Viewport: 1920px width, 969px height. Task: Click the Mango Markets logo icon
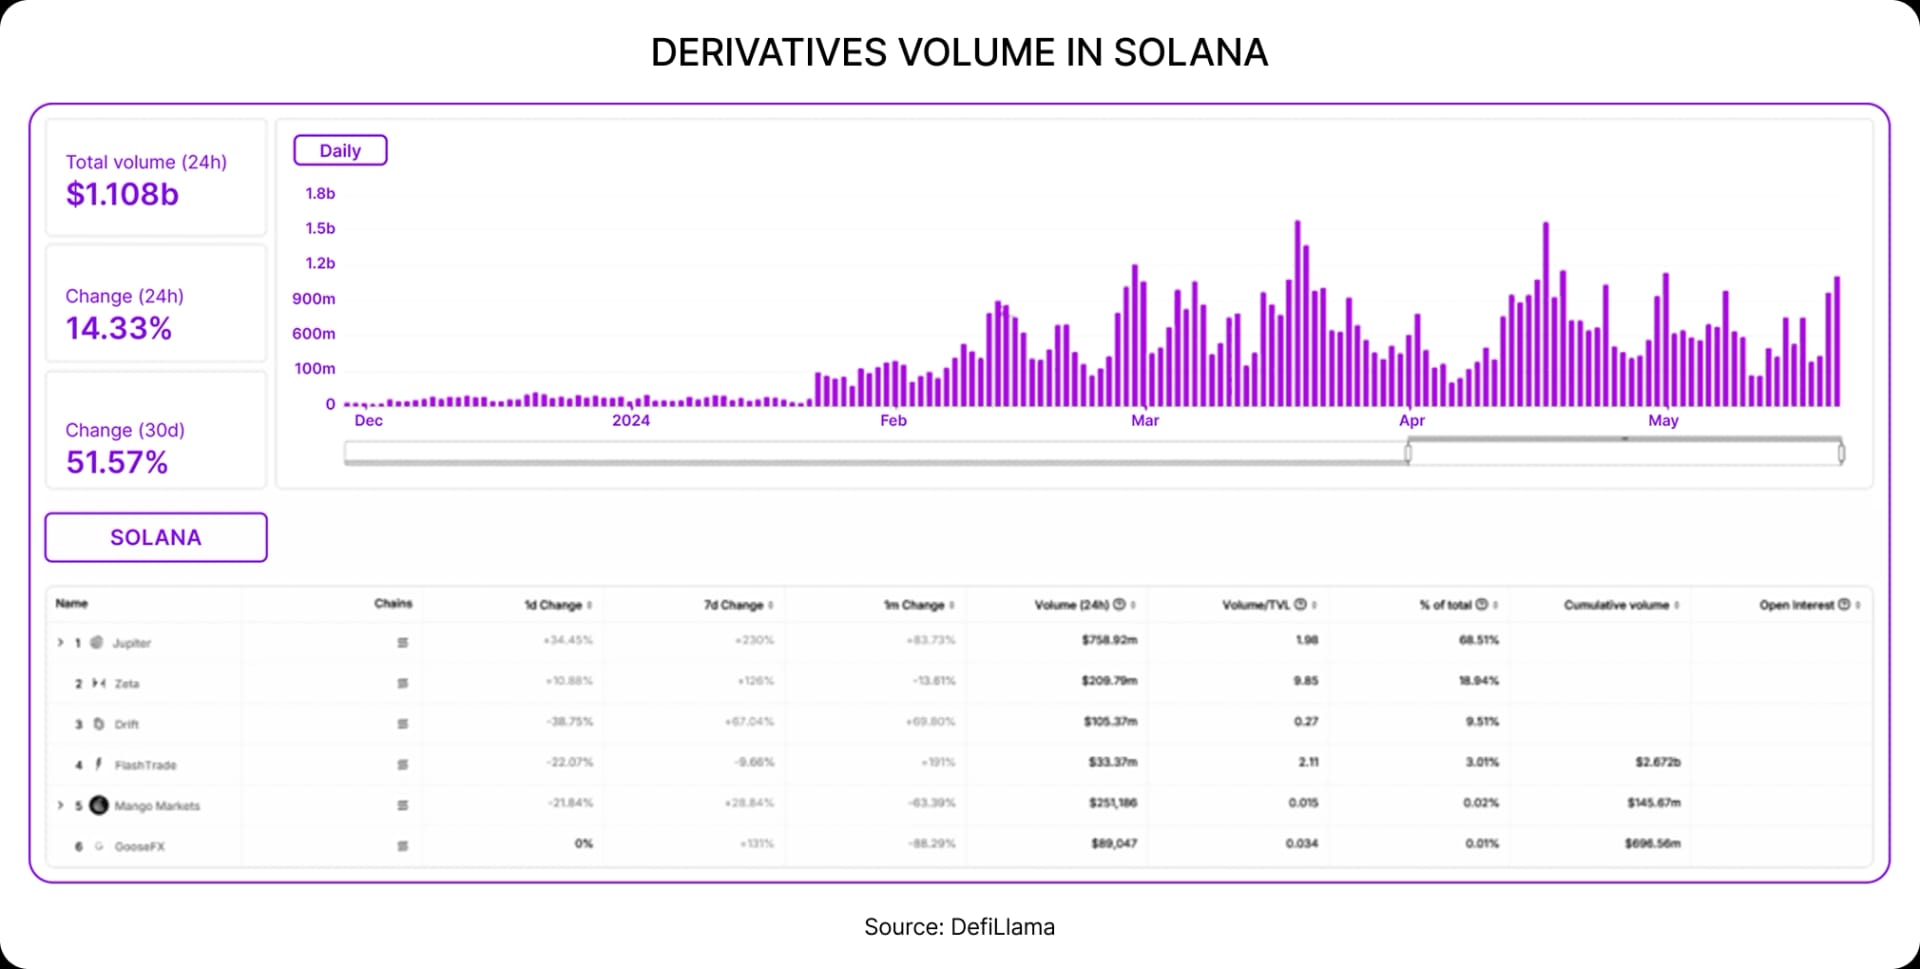[x=100, y=805]
